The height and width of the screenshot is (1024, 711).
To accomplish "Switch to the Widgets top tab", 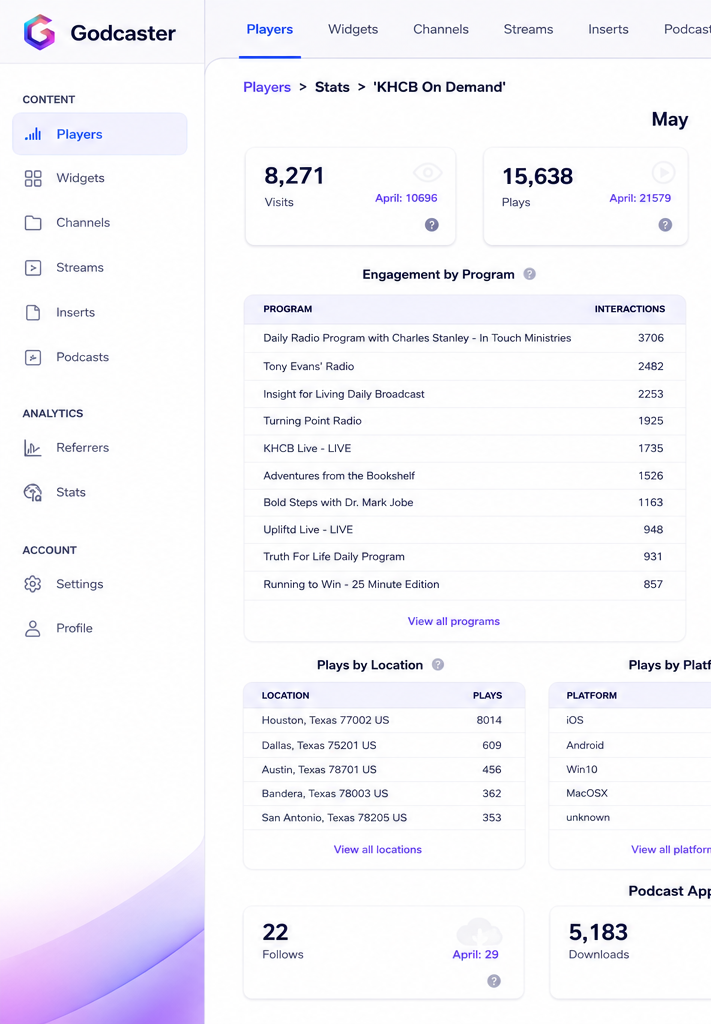I will [x=353, y=29].
